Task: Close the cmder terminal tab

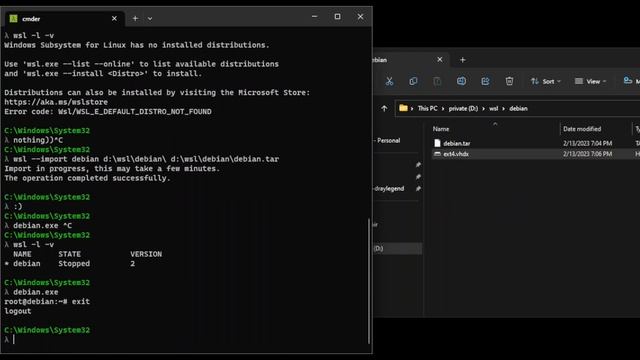Action: point(114,18)
